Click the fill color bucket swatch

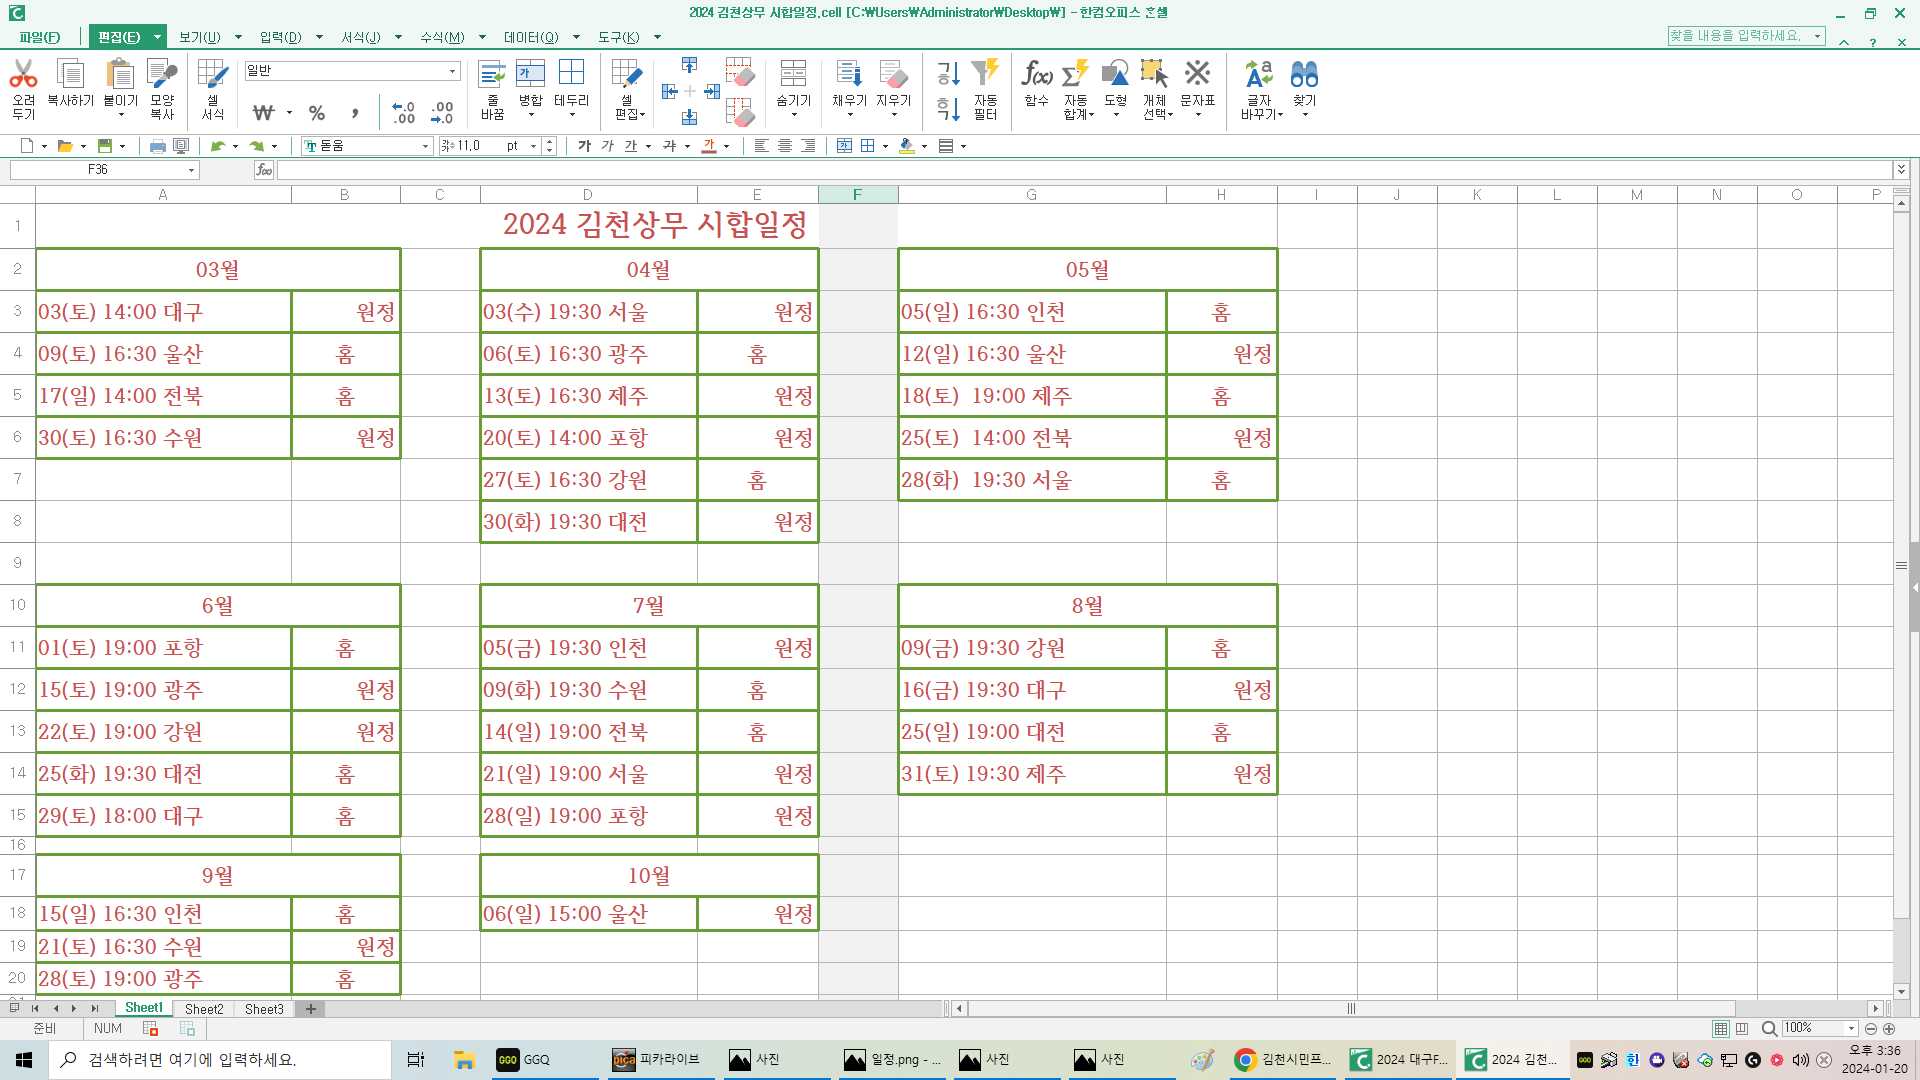tap(906, 146)
